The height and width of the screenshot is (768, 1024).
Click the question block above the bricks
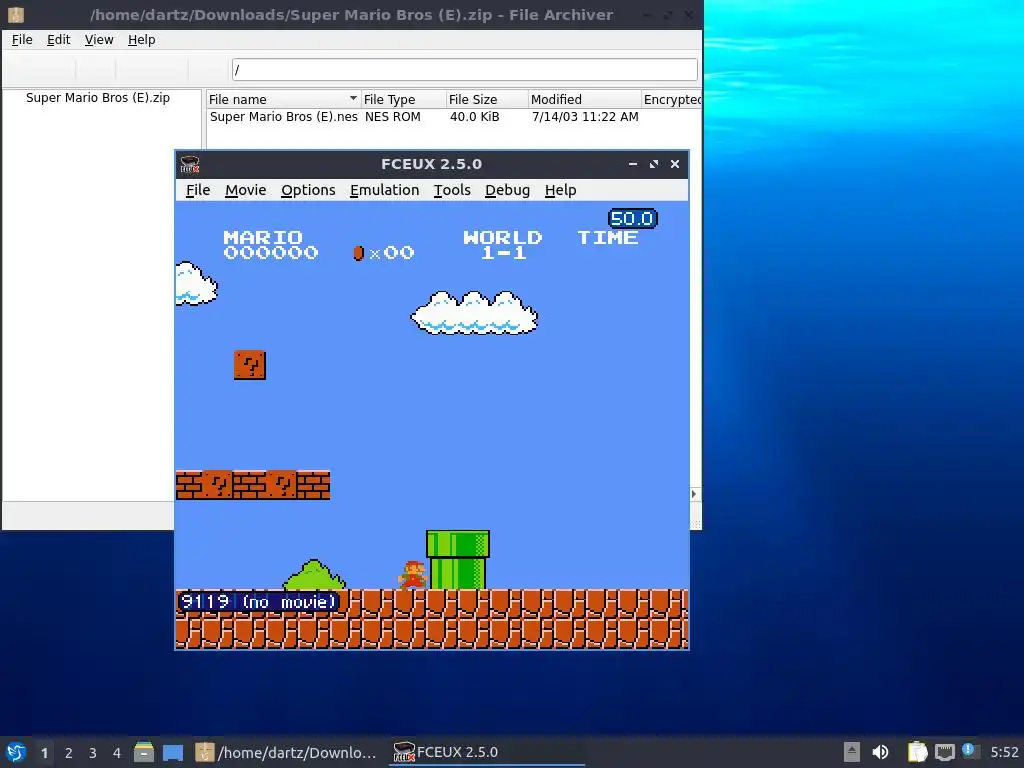250,365
